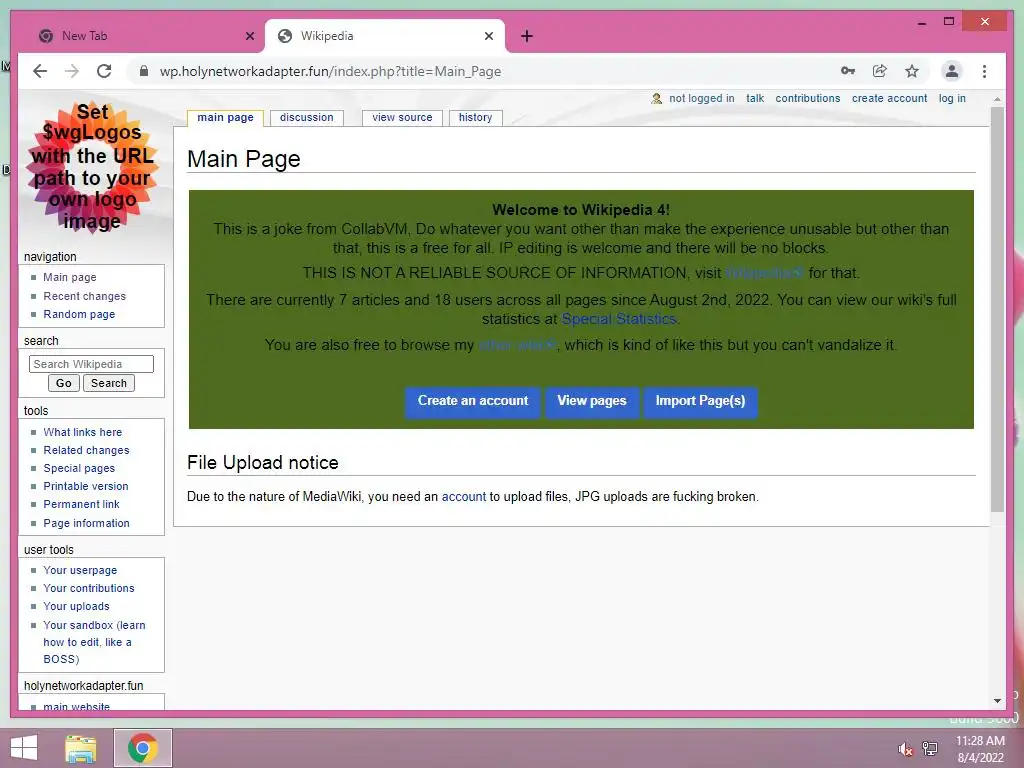
Task: Open the Chrome profile avatar icon
Action: (x=952, y=71)
